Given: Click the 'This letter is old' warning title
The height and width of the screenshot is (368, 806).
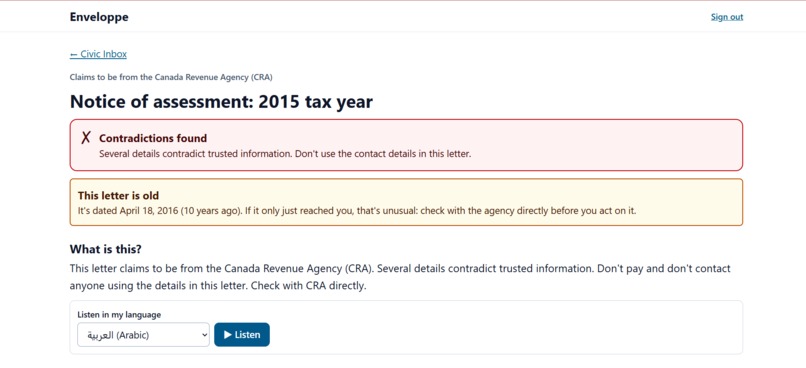Looking at the screenshot, I should click(118, 196).
